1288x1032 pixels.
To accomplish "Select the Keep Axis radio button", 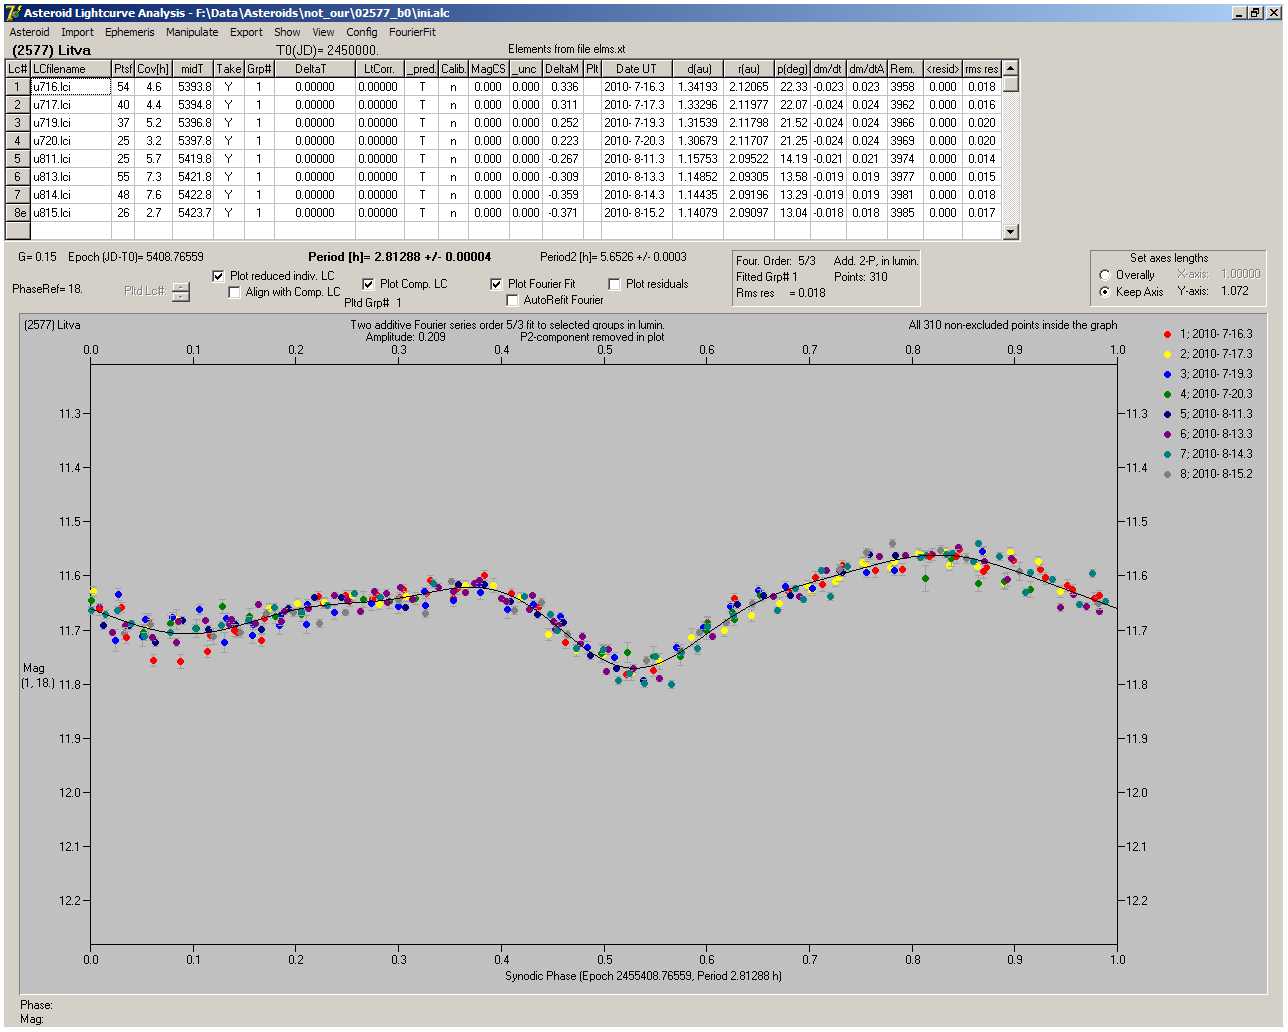I will 1105,292.
